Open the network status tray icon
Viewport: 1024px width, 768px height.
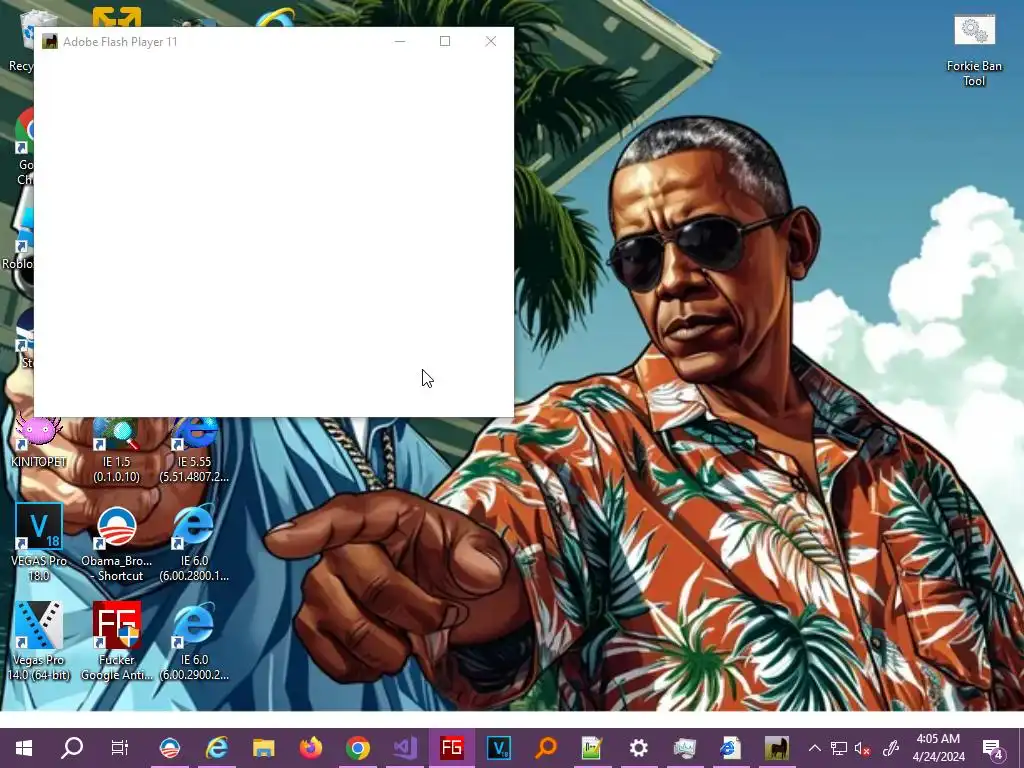(x=839, y=748)
